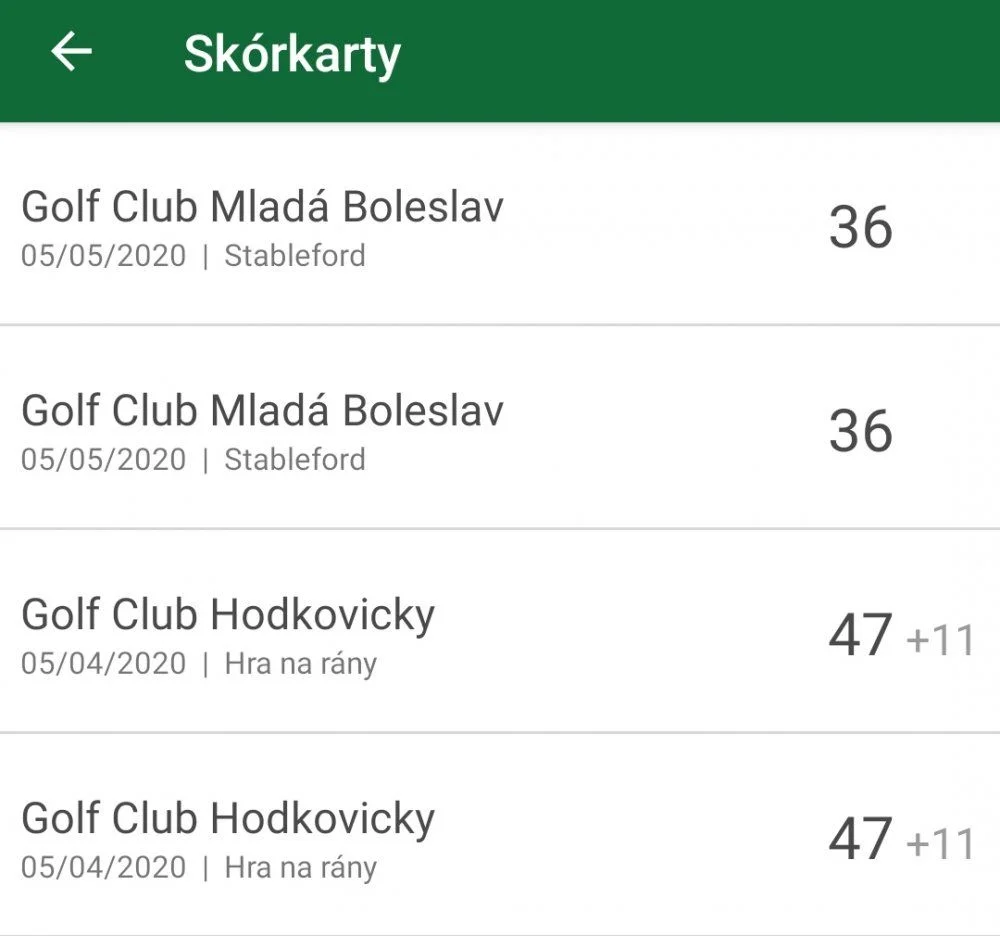
Task: Tap Hra na rány on upper Hodkovicky entry
Action: [x=300, y=664]
